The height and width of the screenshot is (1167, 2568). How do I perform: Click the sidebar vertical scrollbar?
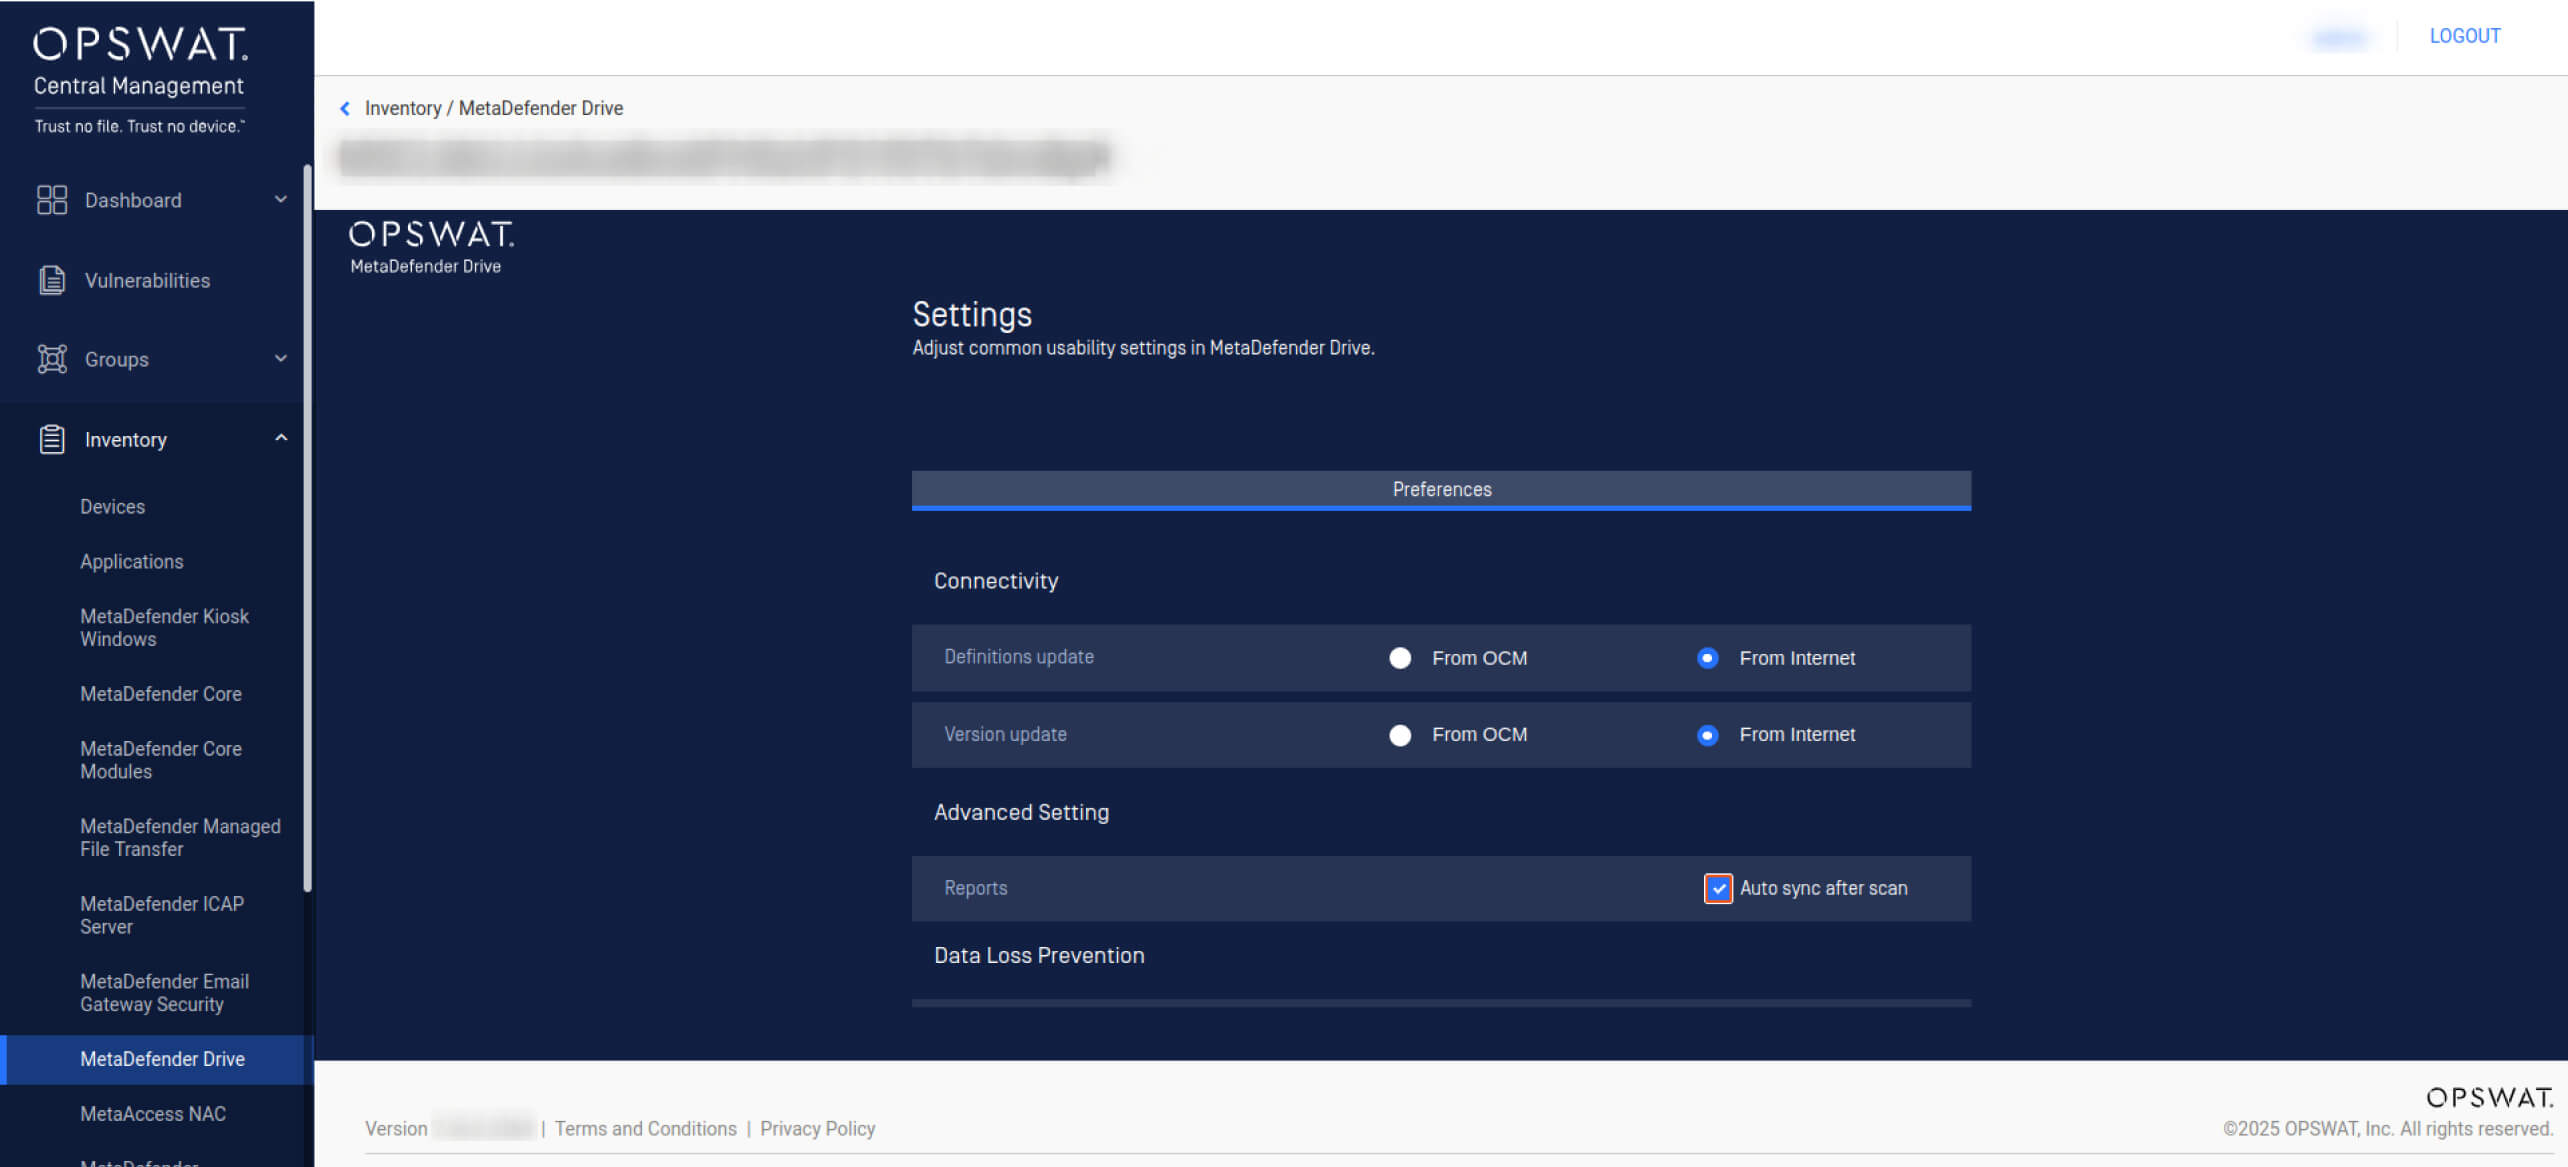308,528
